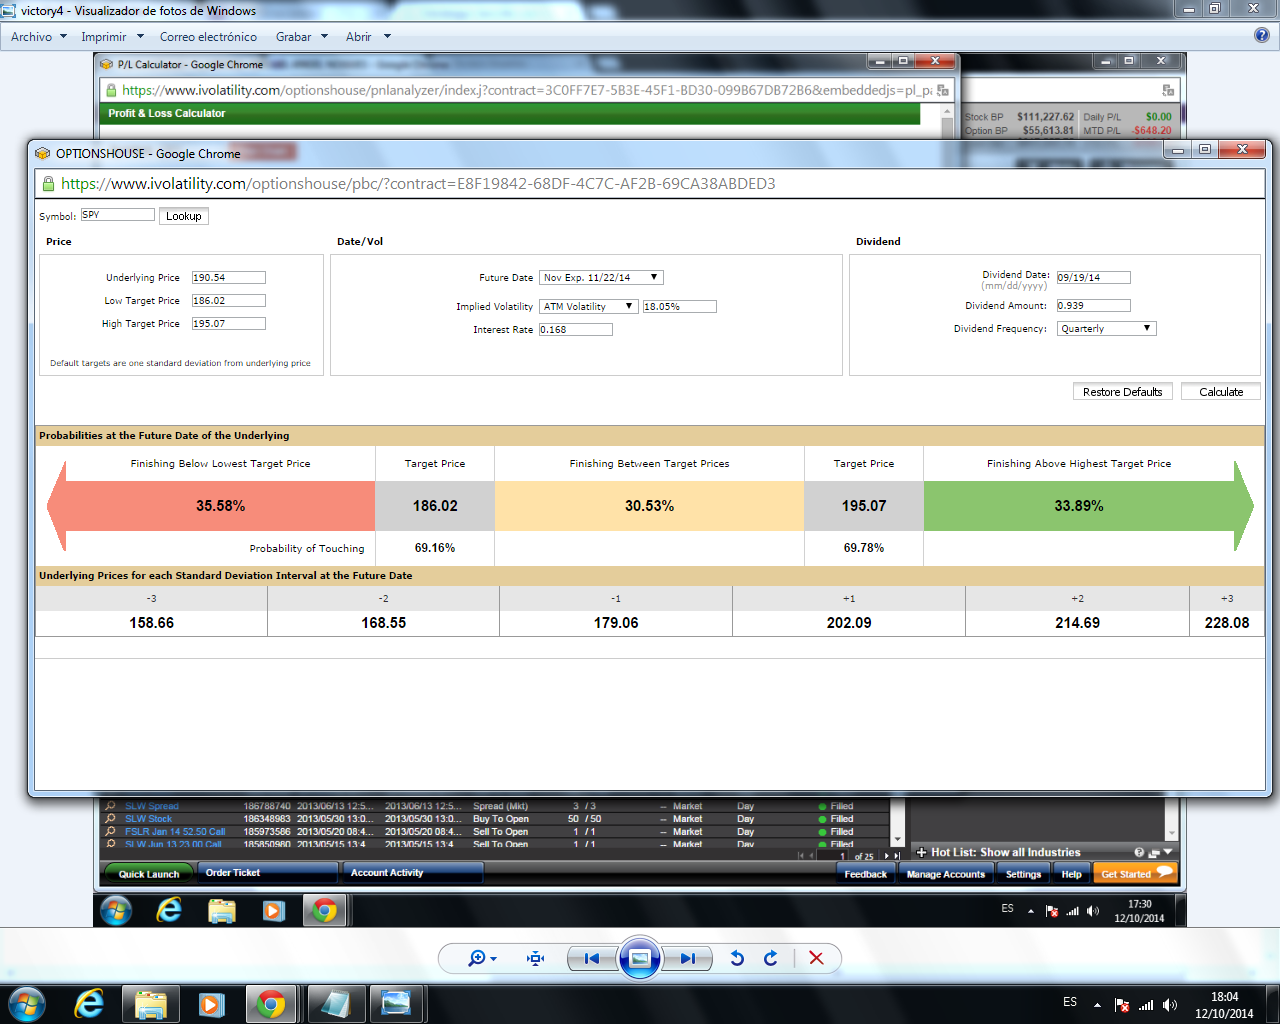Click the Restore Defaults button
The width and height of the screenshot is (1280, 1024).
[x=1122, y=392]
